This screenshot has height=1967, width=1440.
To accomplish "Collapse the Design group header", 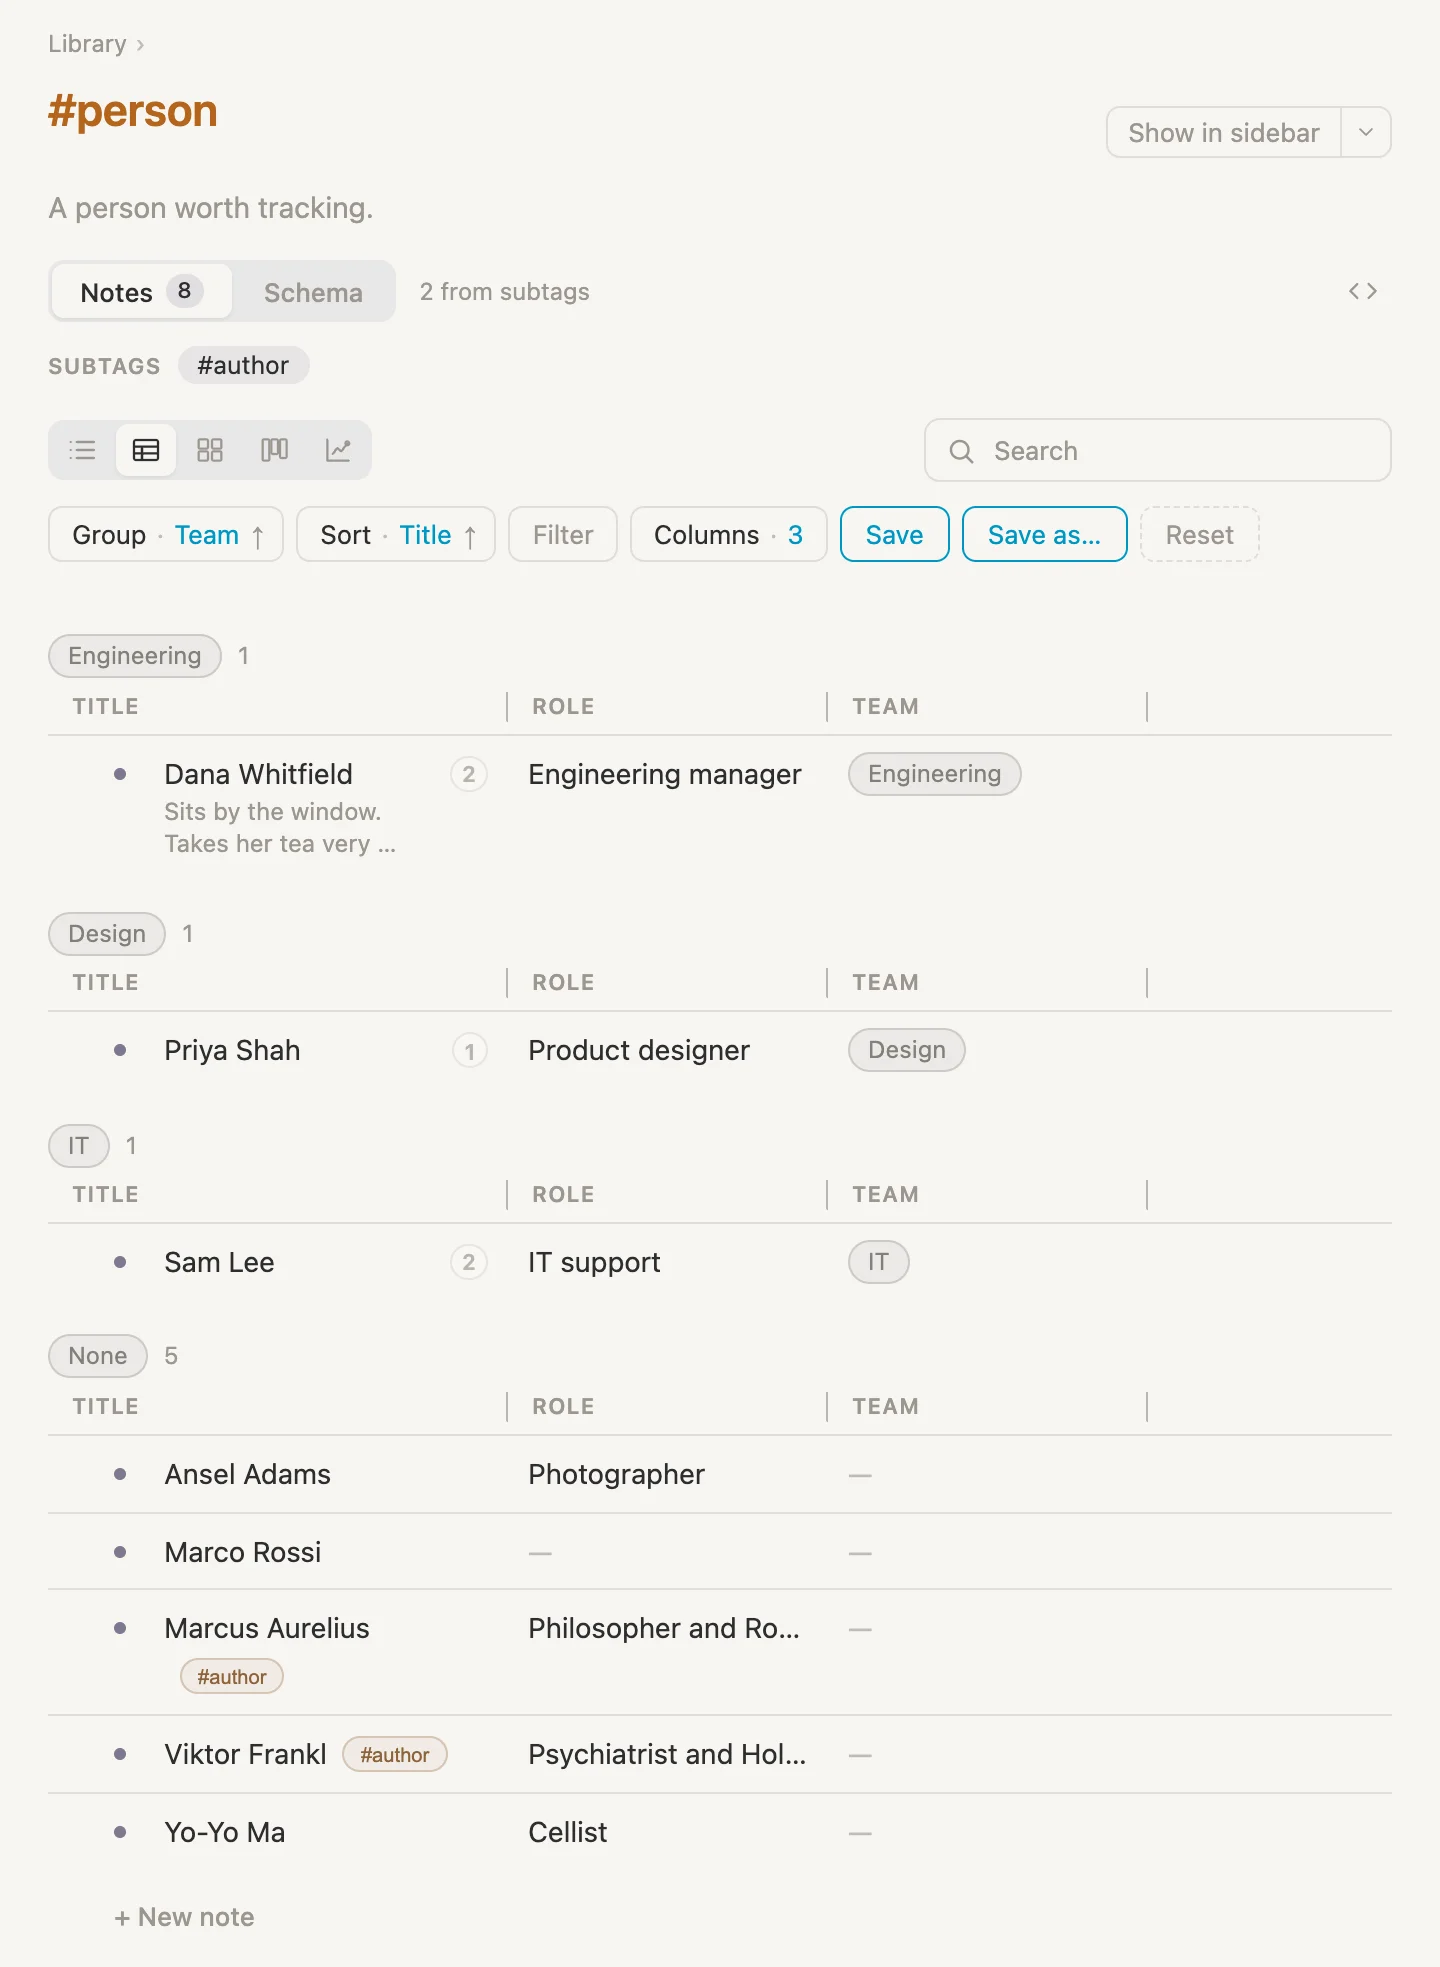I will coord(107,934).
